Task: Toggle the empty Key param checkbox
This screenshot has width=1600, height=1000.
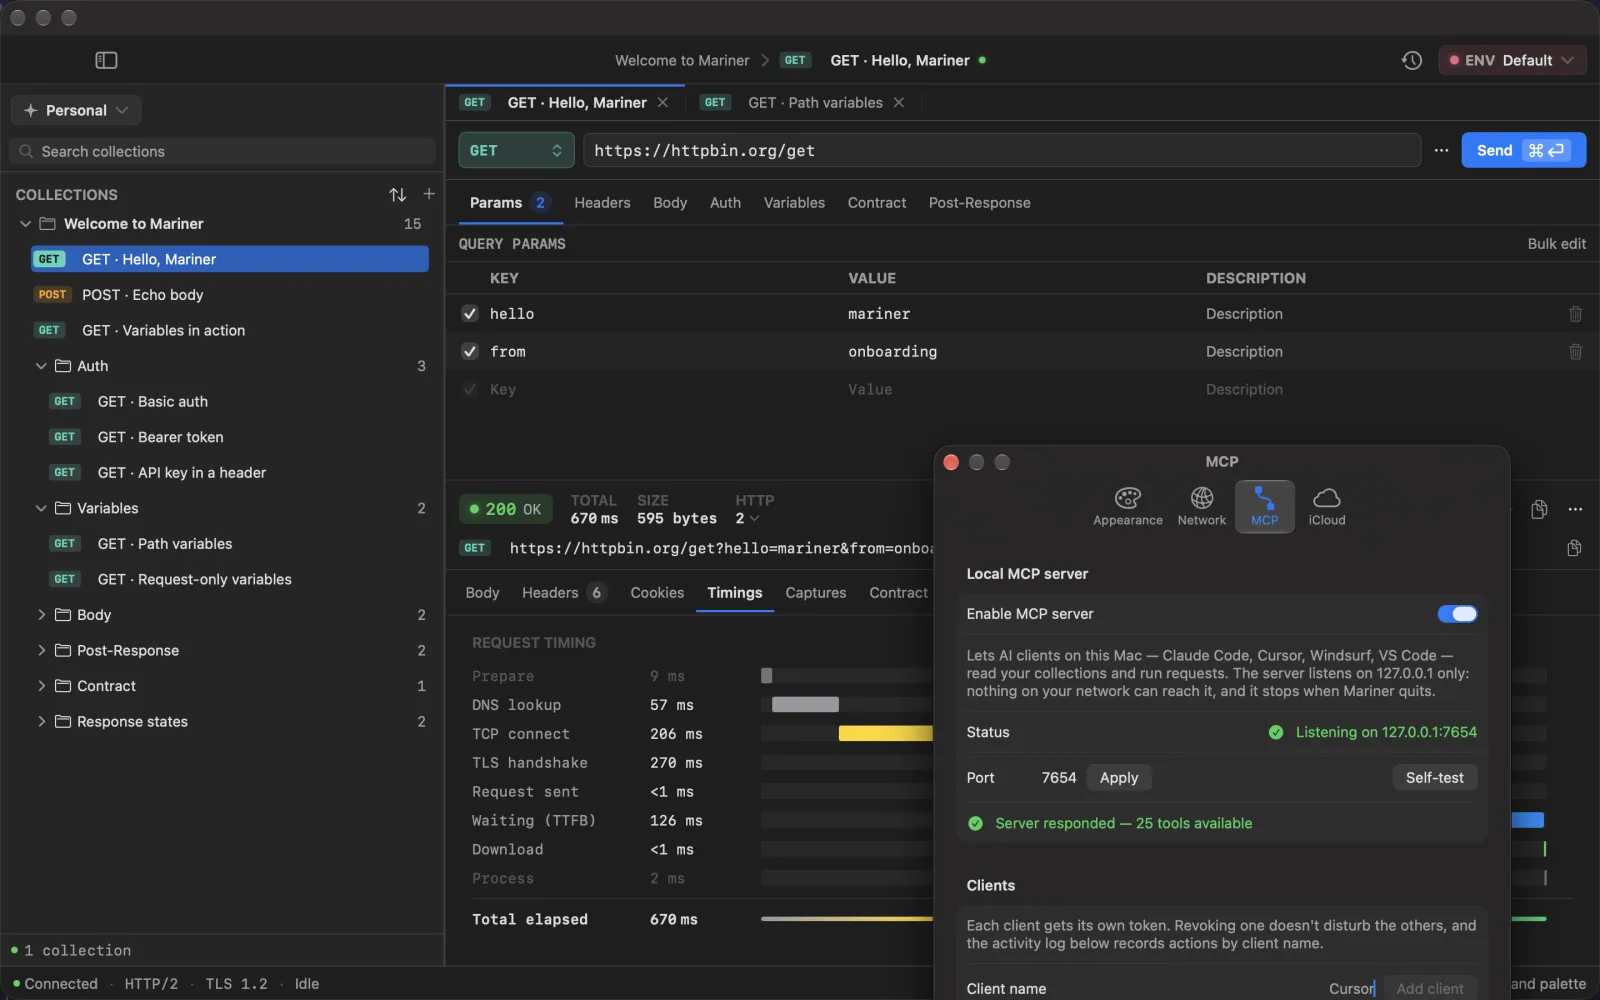Action: (470, 390)
